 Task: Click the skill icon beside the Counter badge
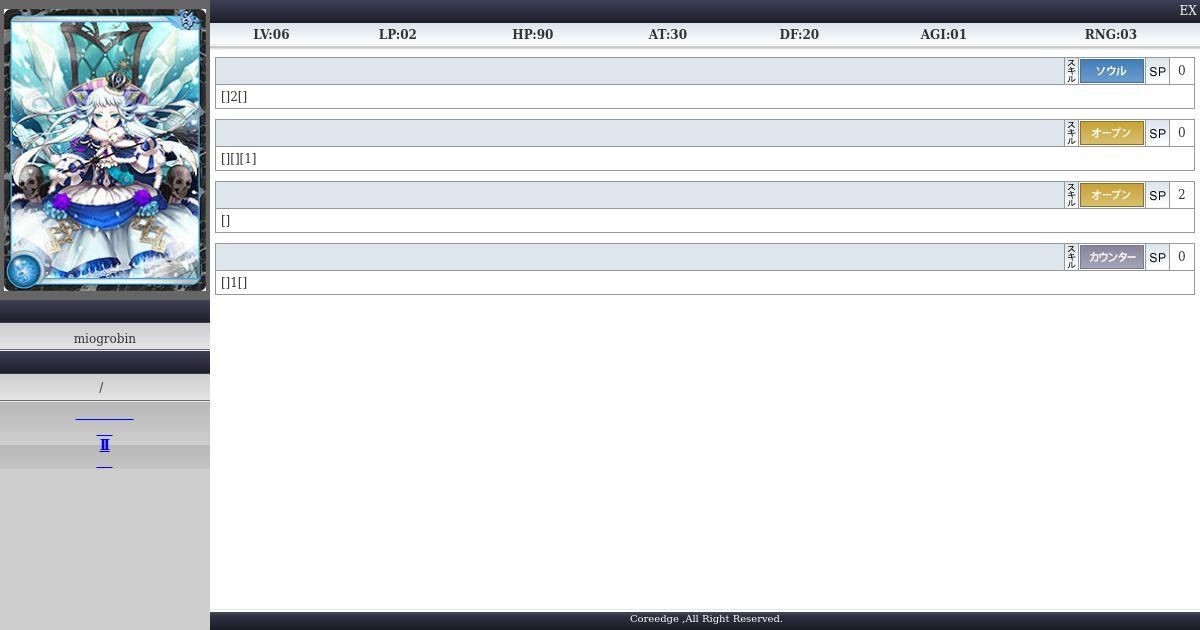1071,257
